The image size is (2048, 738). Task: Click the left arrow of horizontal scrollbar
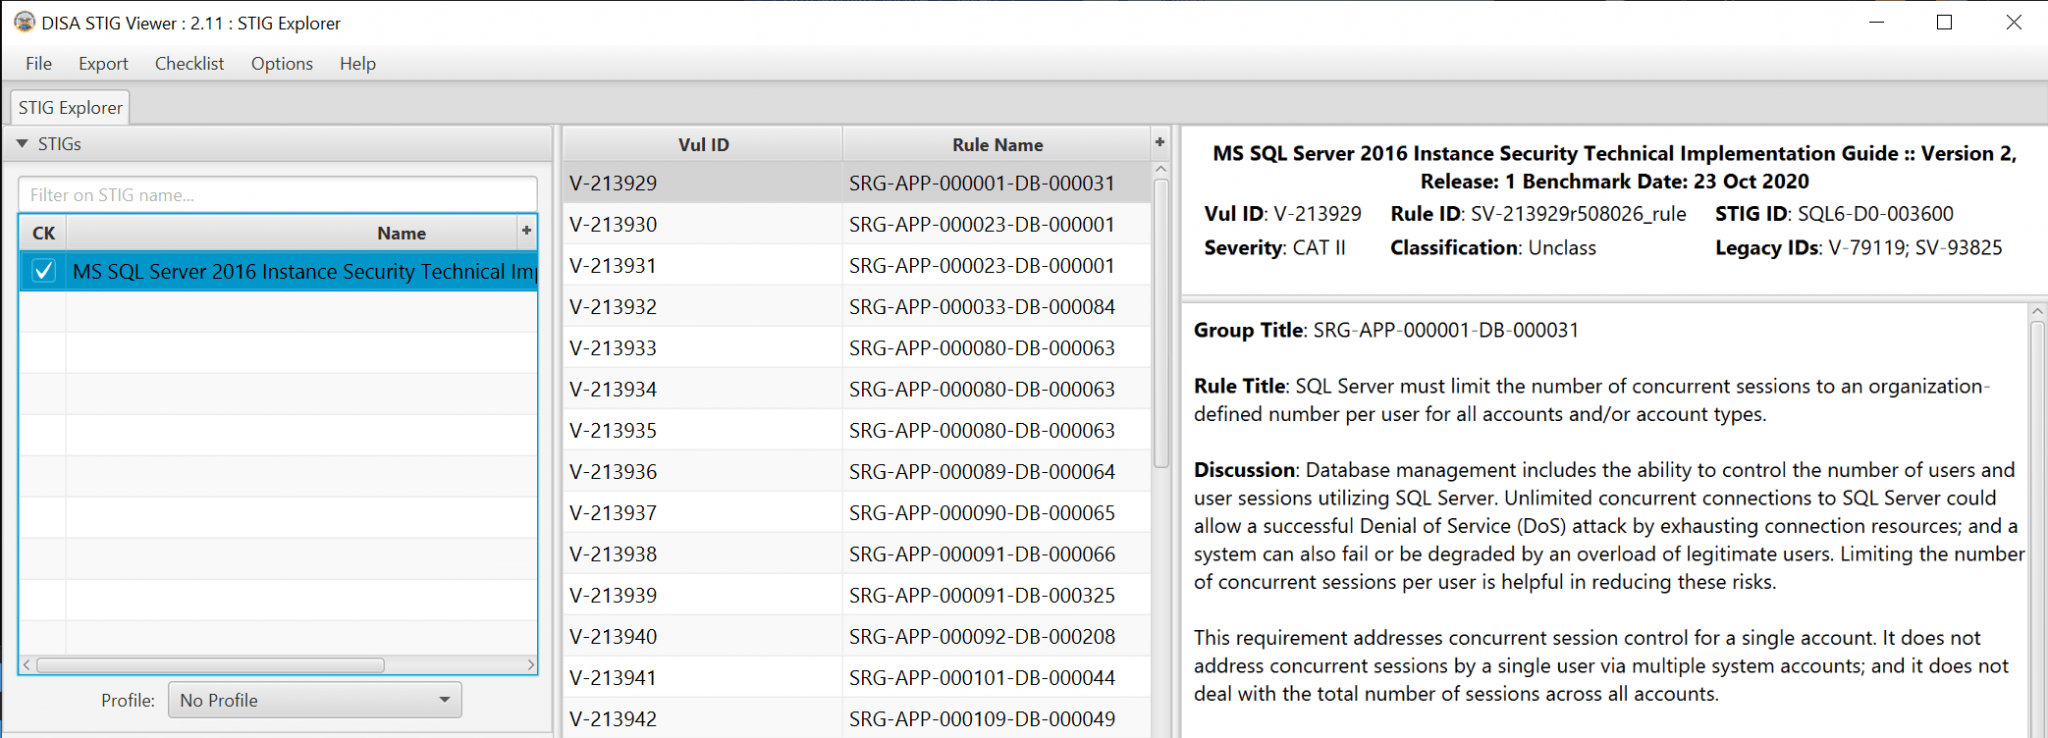27,665
